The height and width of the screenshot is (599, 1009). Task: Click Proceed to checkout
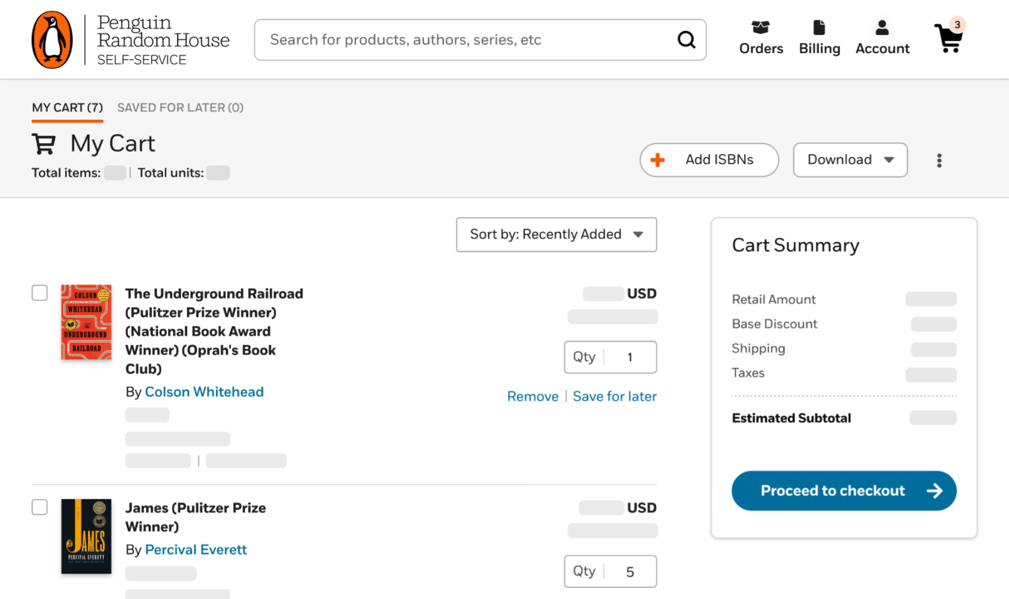click(844, 491)
